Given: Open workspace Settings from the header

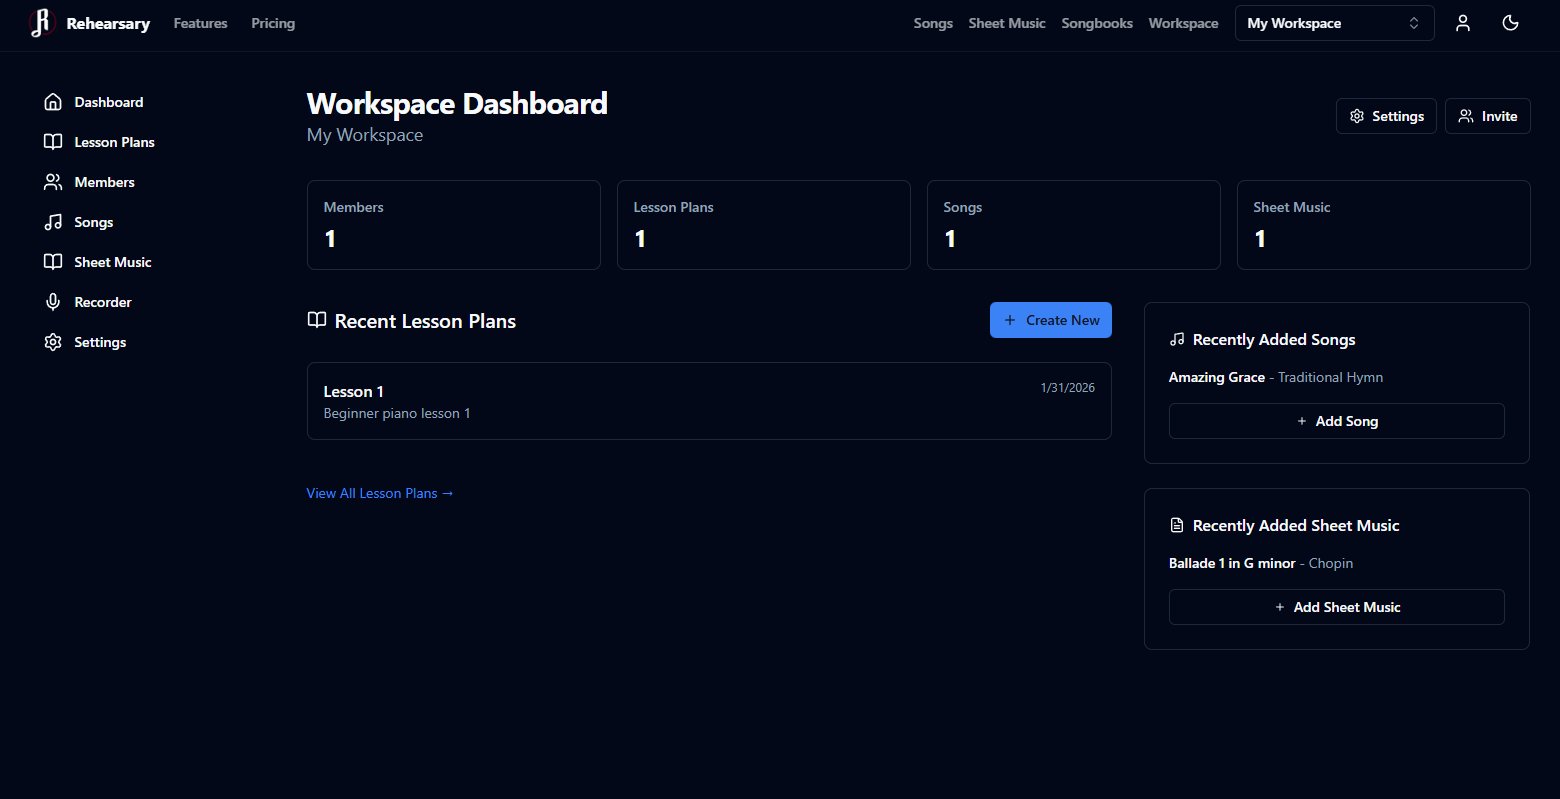Looking at the screenshot, I should coord(1386,115).
